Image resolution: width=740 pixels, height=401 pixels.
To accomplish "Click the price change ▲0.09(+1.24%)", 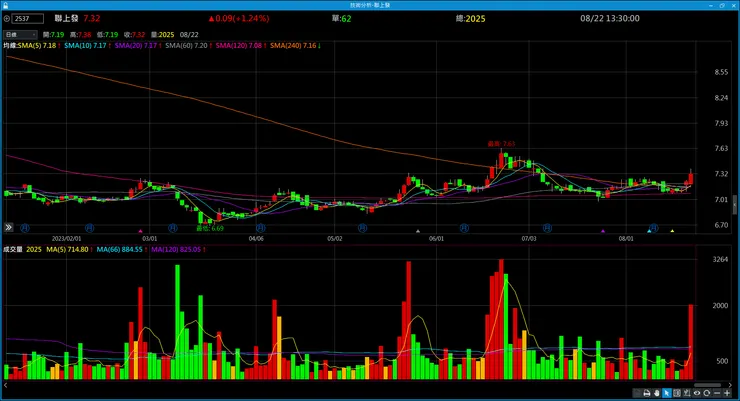I will tap(239, 18).
